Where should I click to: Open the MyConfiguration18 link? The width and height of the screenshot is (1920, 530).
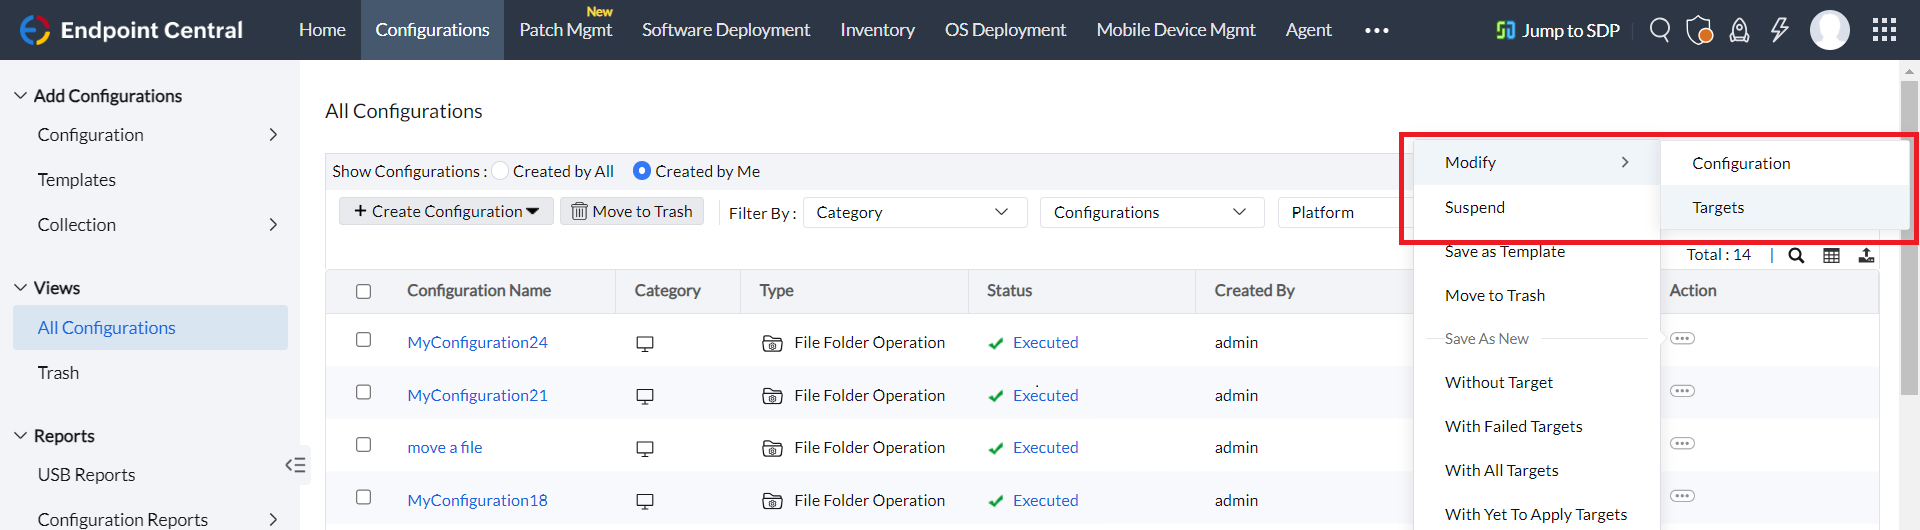[x=477, y=500]
